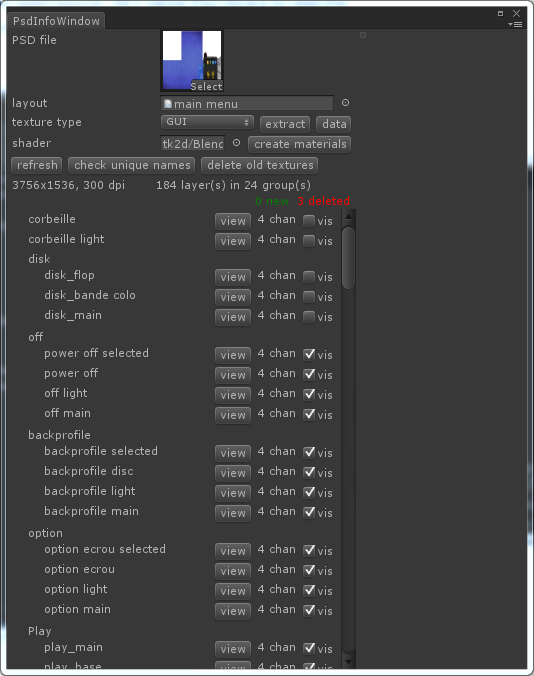The image size is (534, 676).
Task: Click the tk2d/Blend shader field
Action: pyautogui.click(x=193, y=144)
